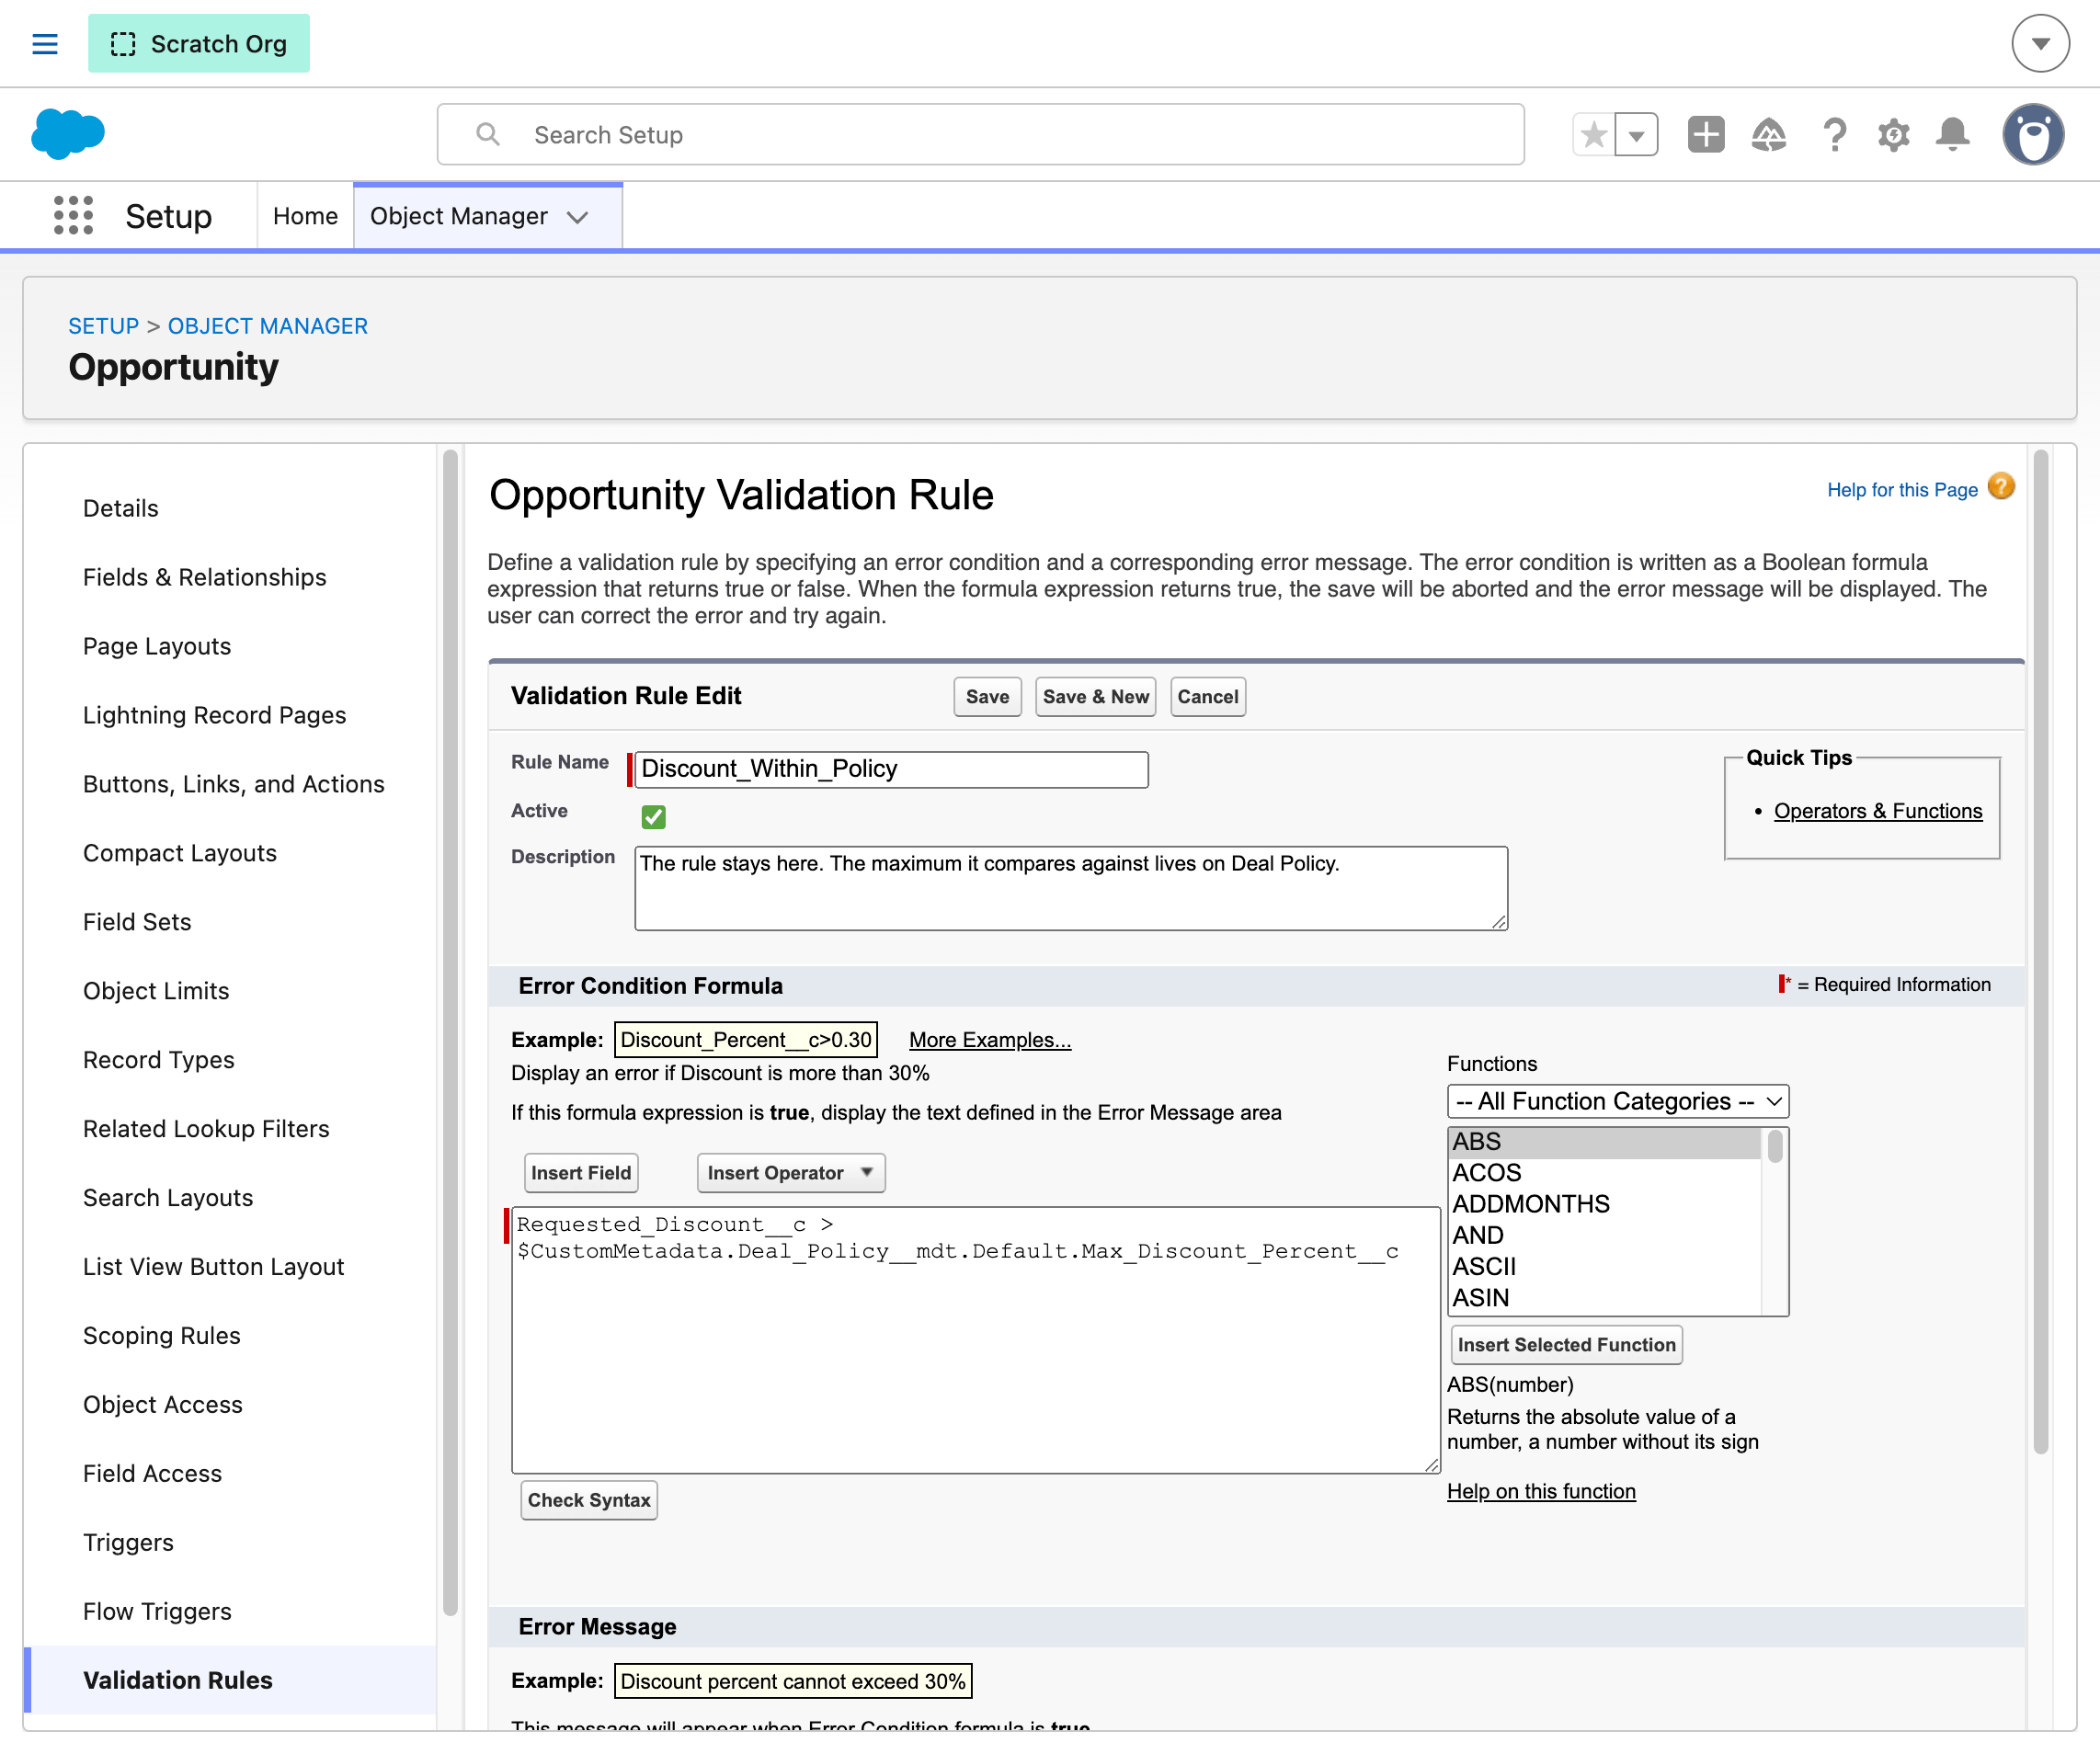This screenshot has height=1754, width=2100.
Task: Open the setup gear icon
Action: (x=1893, y=134)
